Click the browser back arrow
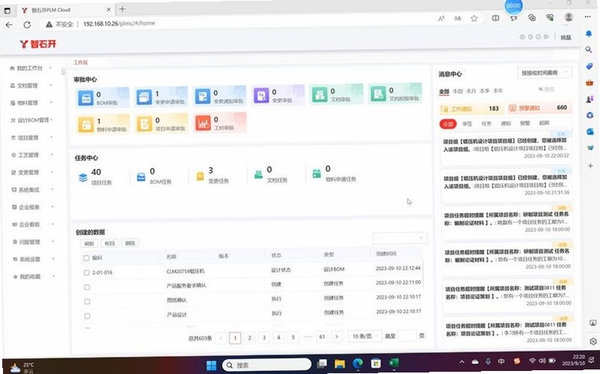 (x=9, y=25)
